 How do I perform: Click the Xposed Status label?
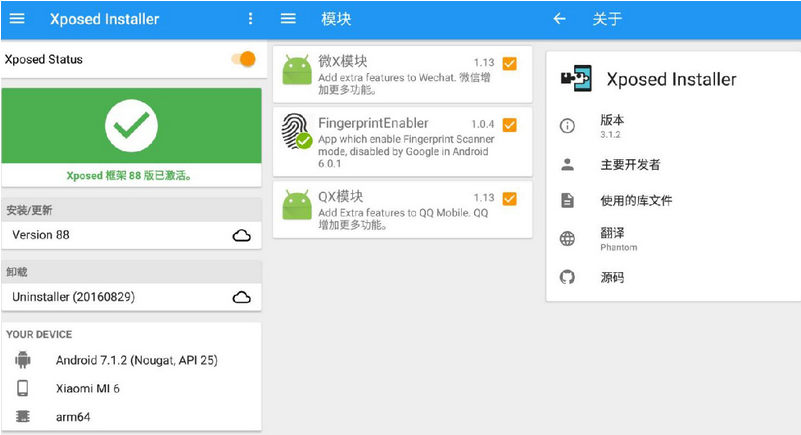point(43,59)
